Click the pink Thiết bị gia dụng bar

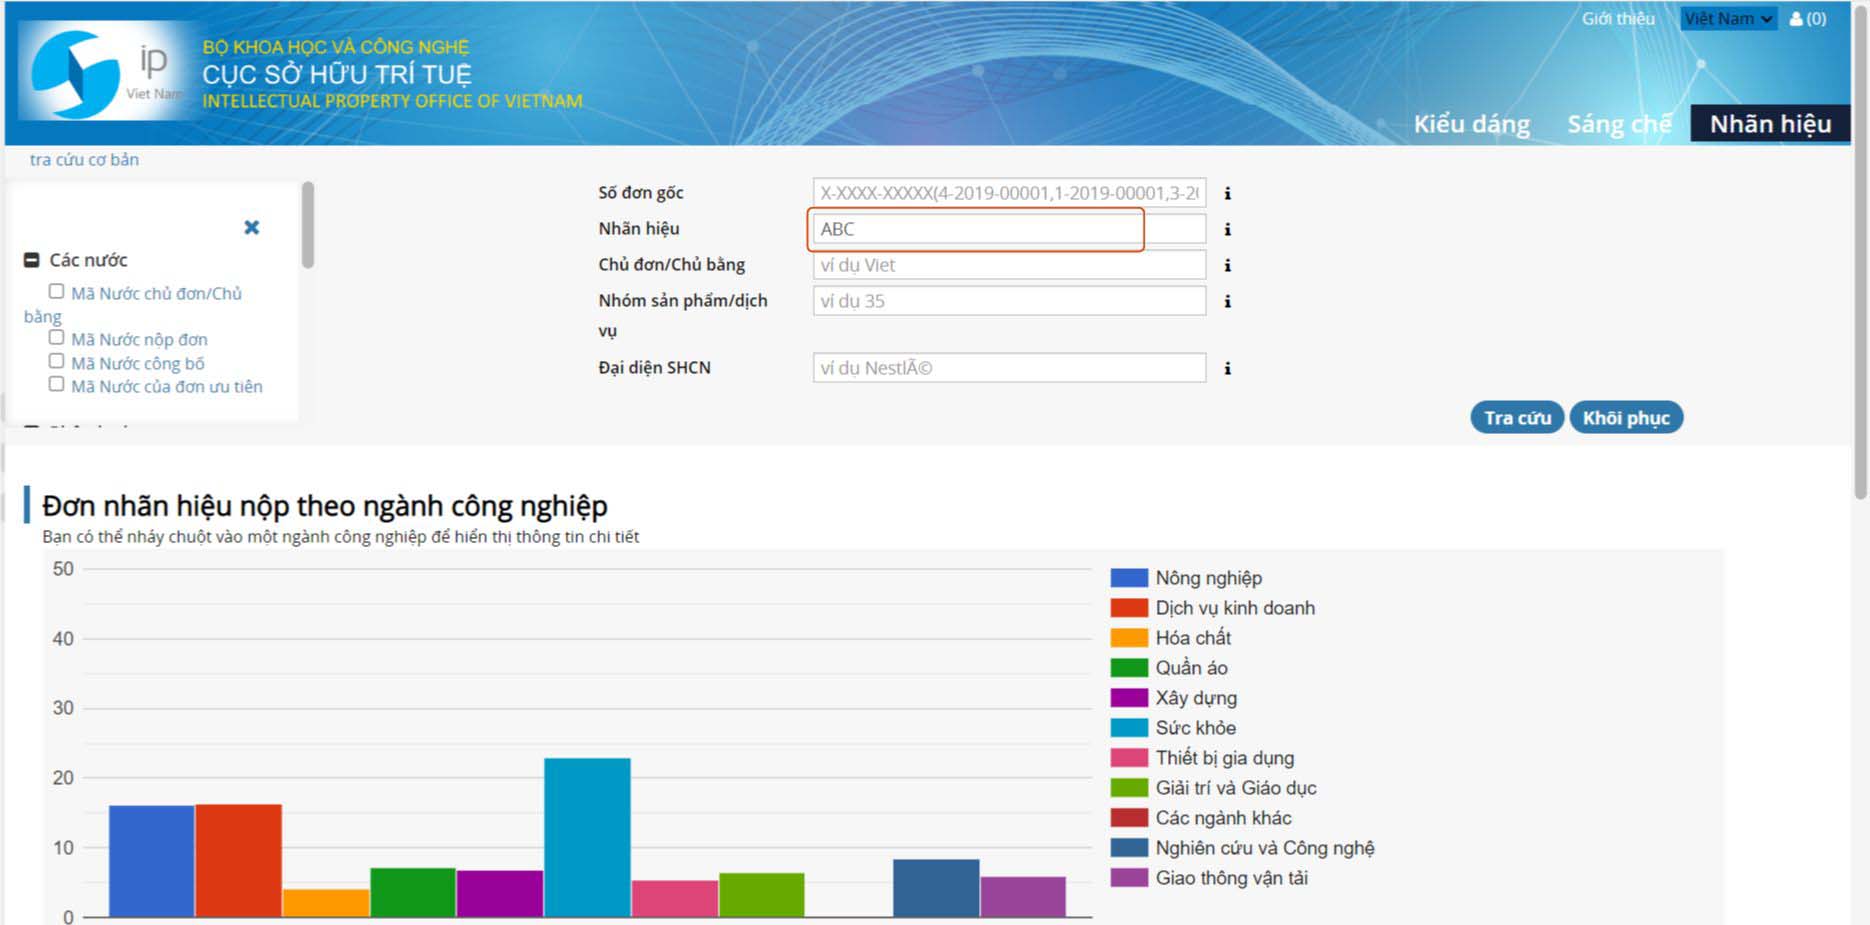(675, 898)
